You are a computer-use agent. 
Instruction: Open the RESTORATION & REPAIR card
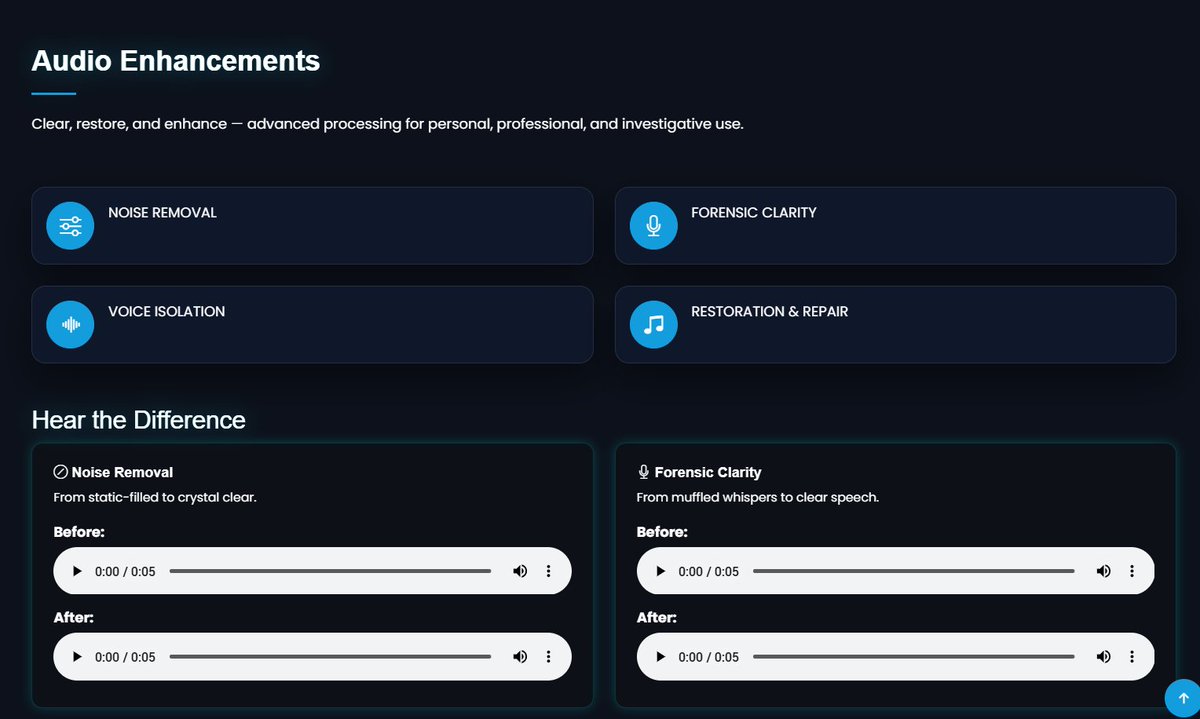click(895, 325)
